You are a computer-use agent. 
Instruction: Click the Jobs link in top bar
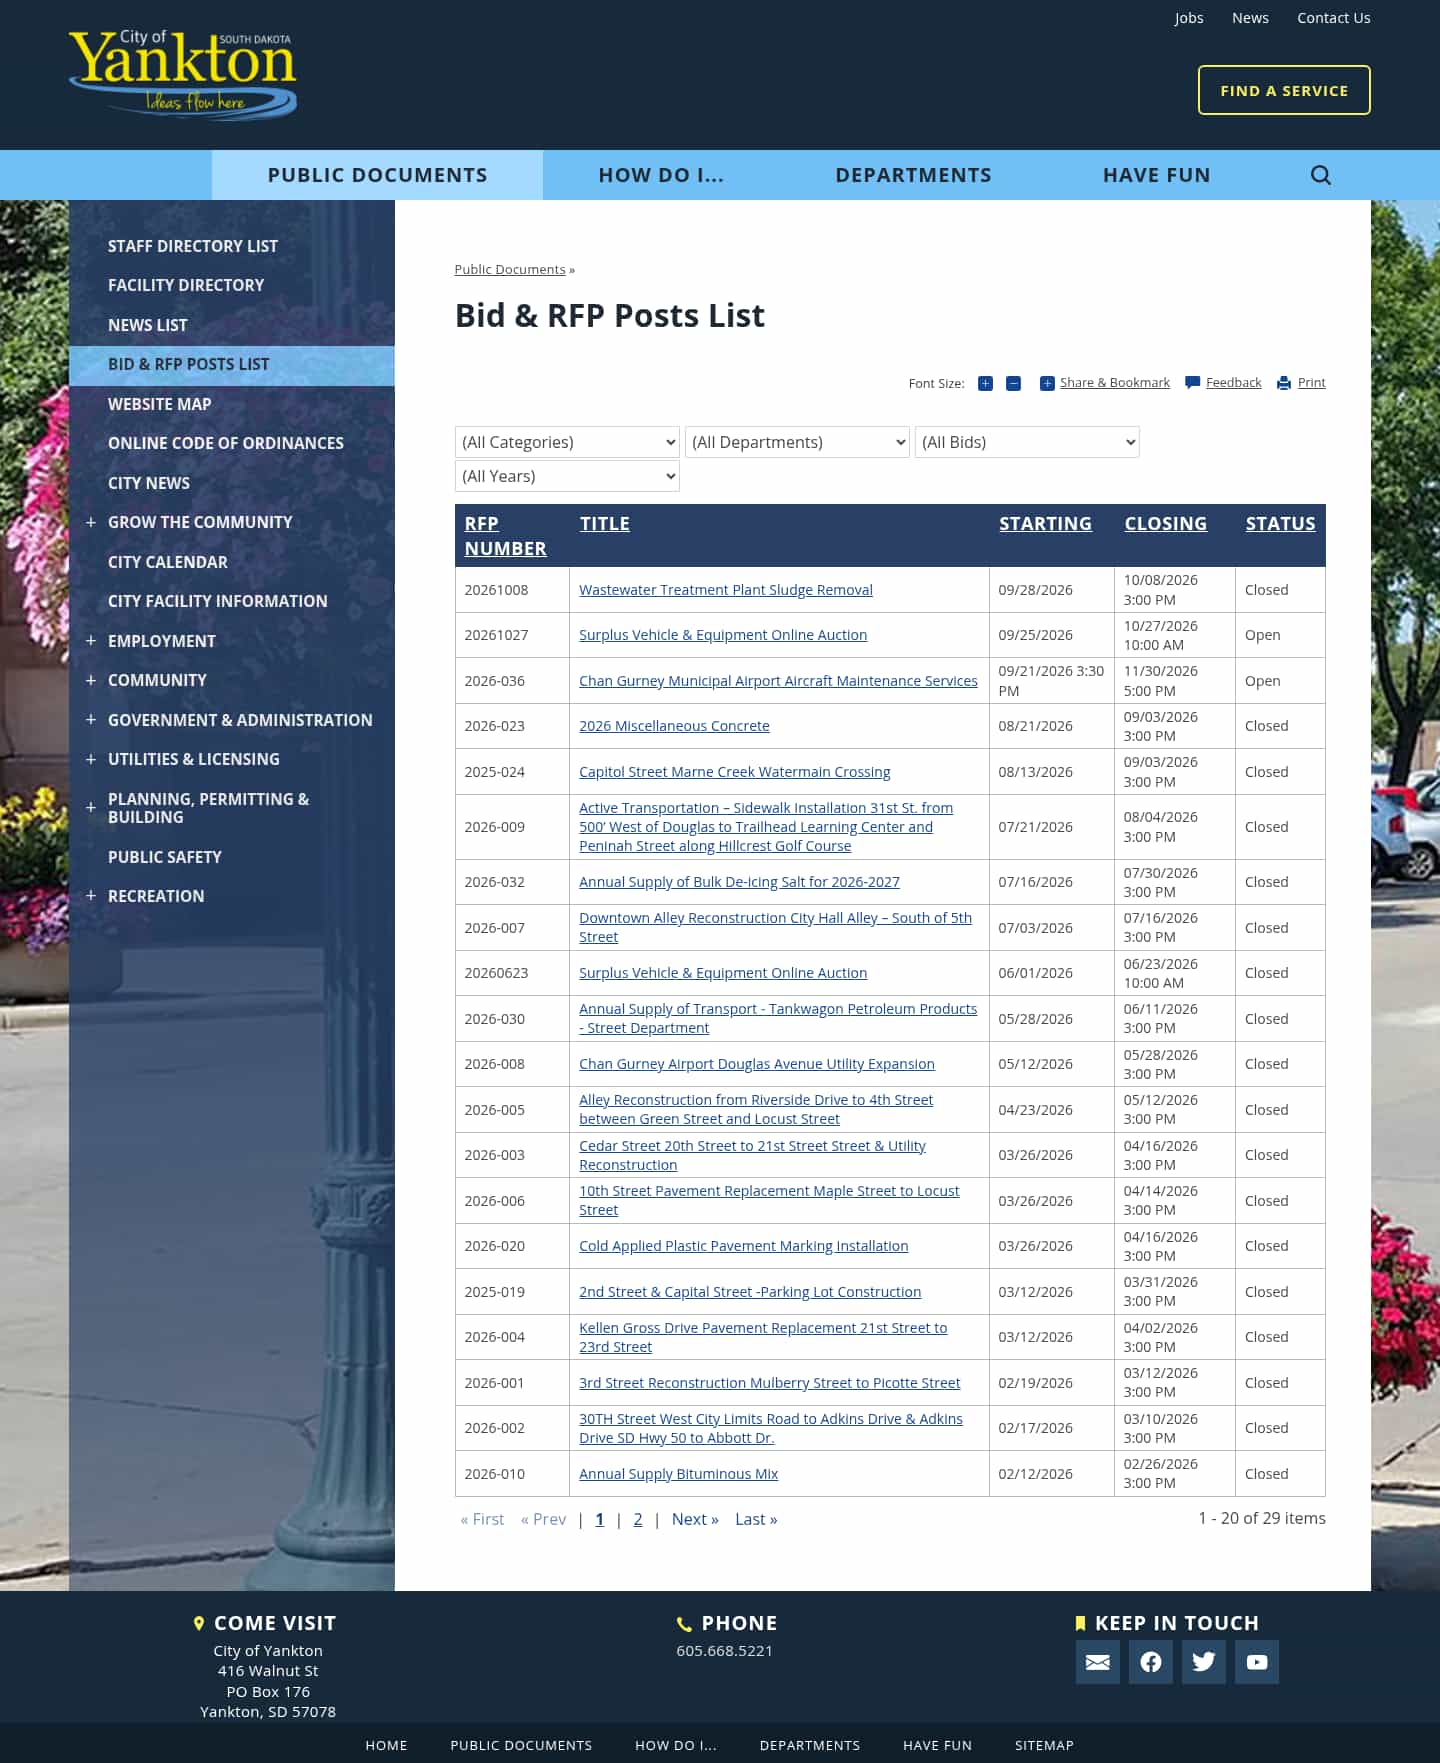click(1188, 18)
